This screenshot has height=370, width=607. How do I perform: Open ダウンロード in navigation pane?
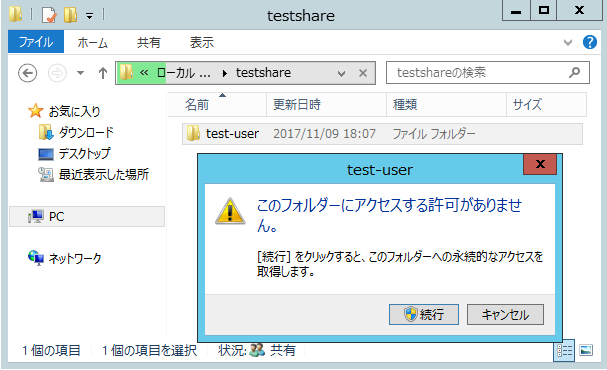(86, 132)
